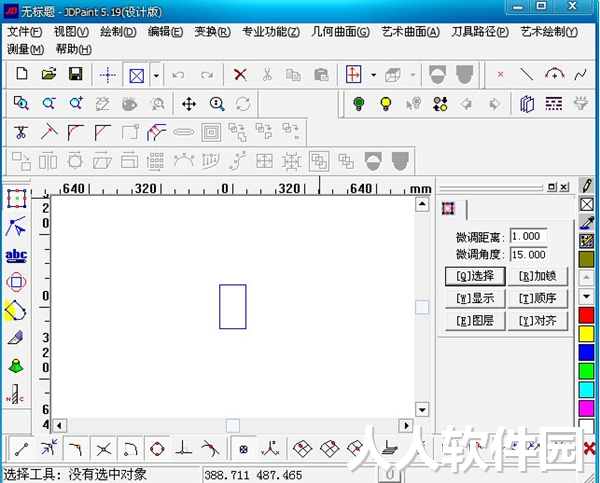The height and width of the screenshot is (483, 600).
Task: Select the green 3D cone surface tool
Action: (16, 366)
